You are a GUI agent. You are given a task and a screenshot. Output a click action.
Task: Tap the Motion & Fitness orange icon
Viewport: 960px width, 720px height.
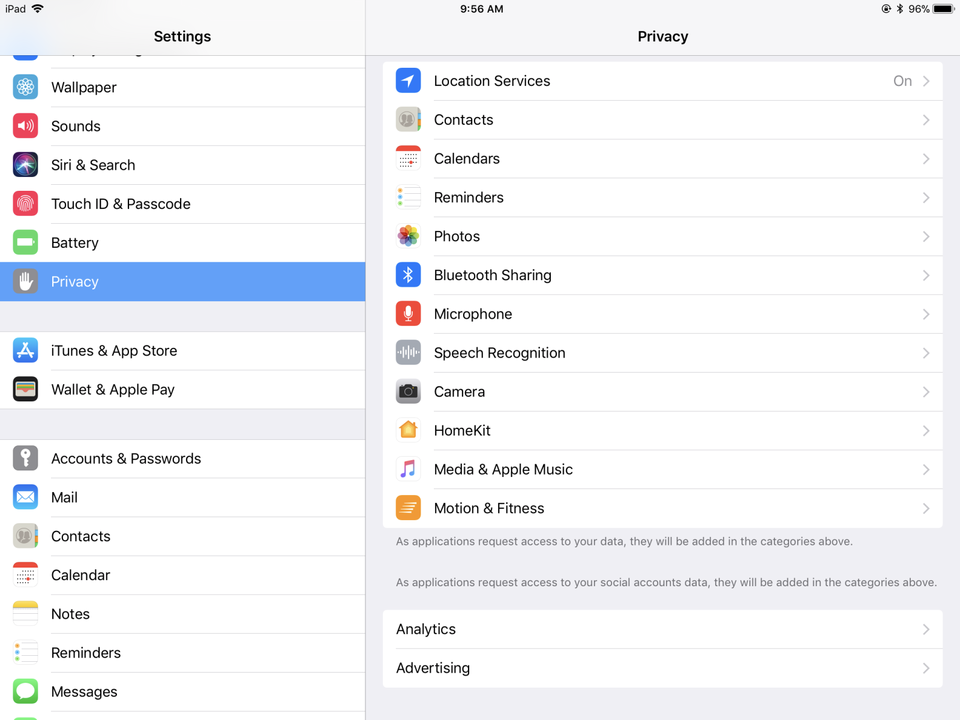(408, 508)
